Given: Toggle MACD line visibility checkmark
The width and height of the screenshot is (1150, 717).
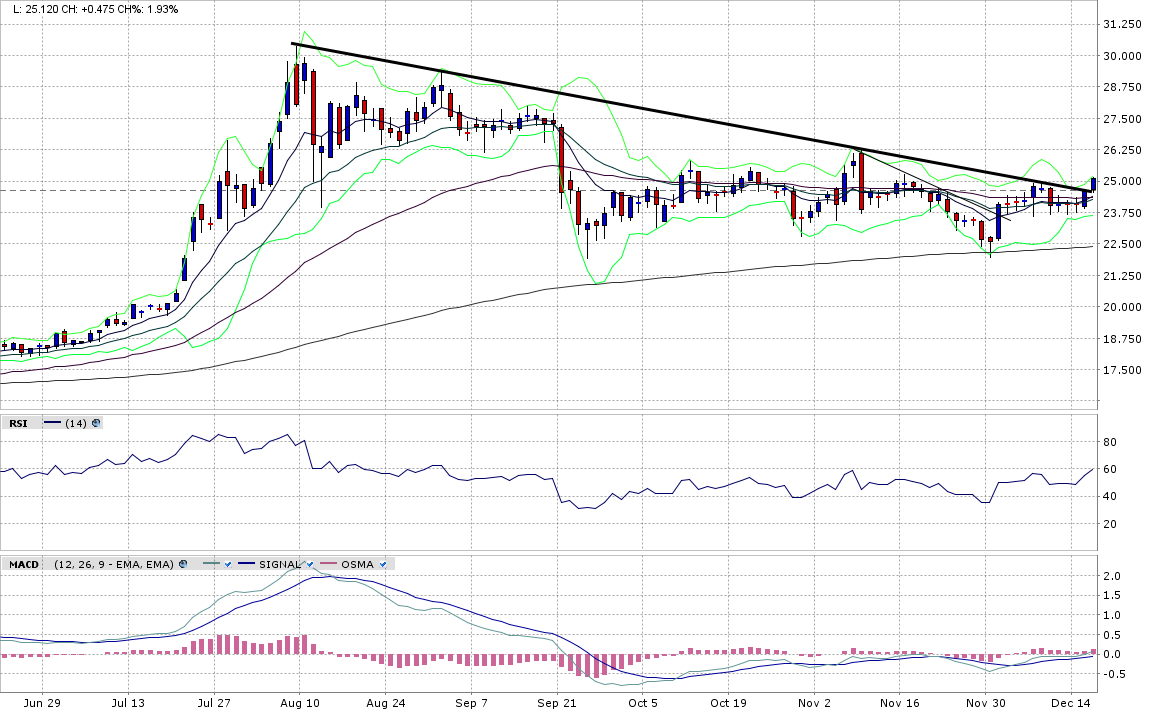Looking at the screenshot, I should tap(228, 565).
